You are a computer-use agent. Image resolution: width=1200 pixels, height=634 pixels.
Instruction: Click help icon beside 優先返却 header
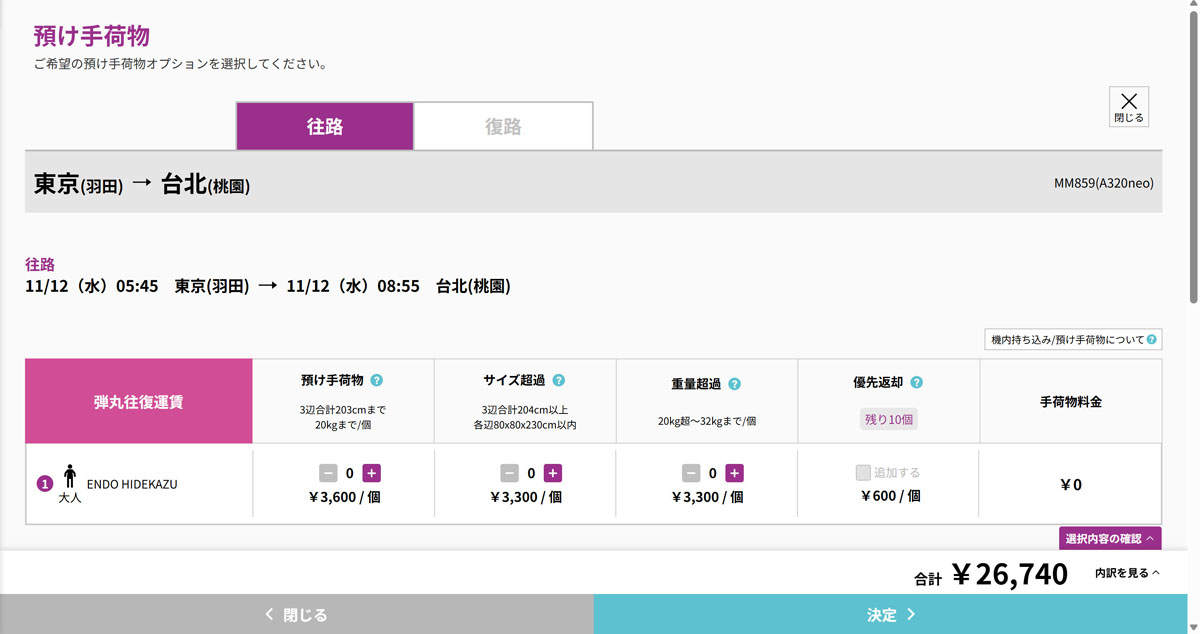coord(917,383)
